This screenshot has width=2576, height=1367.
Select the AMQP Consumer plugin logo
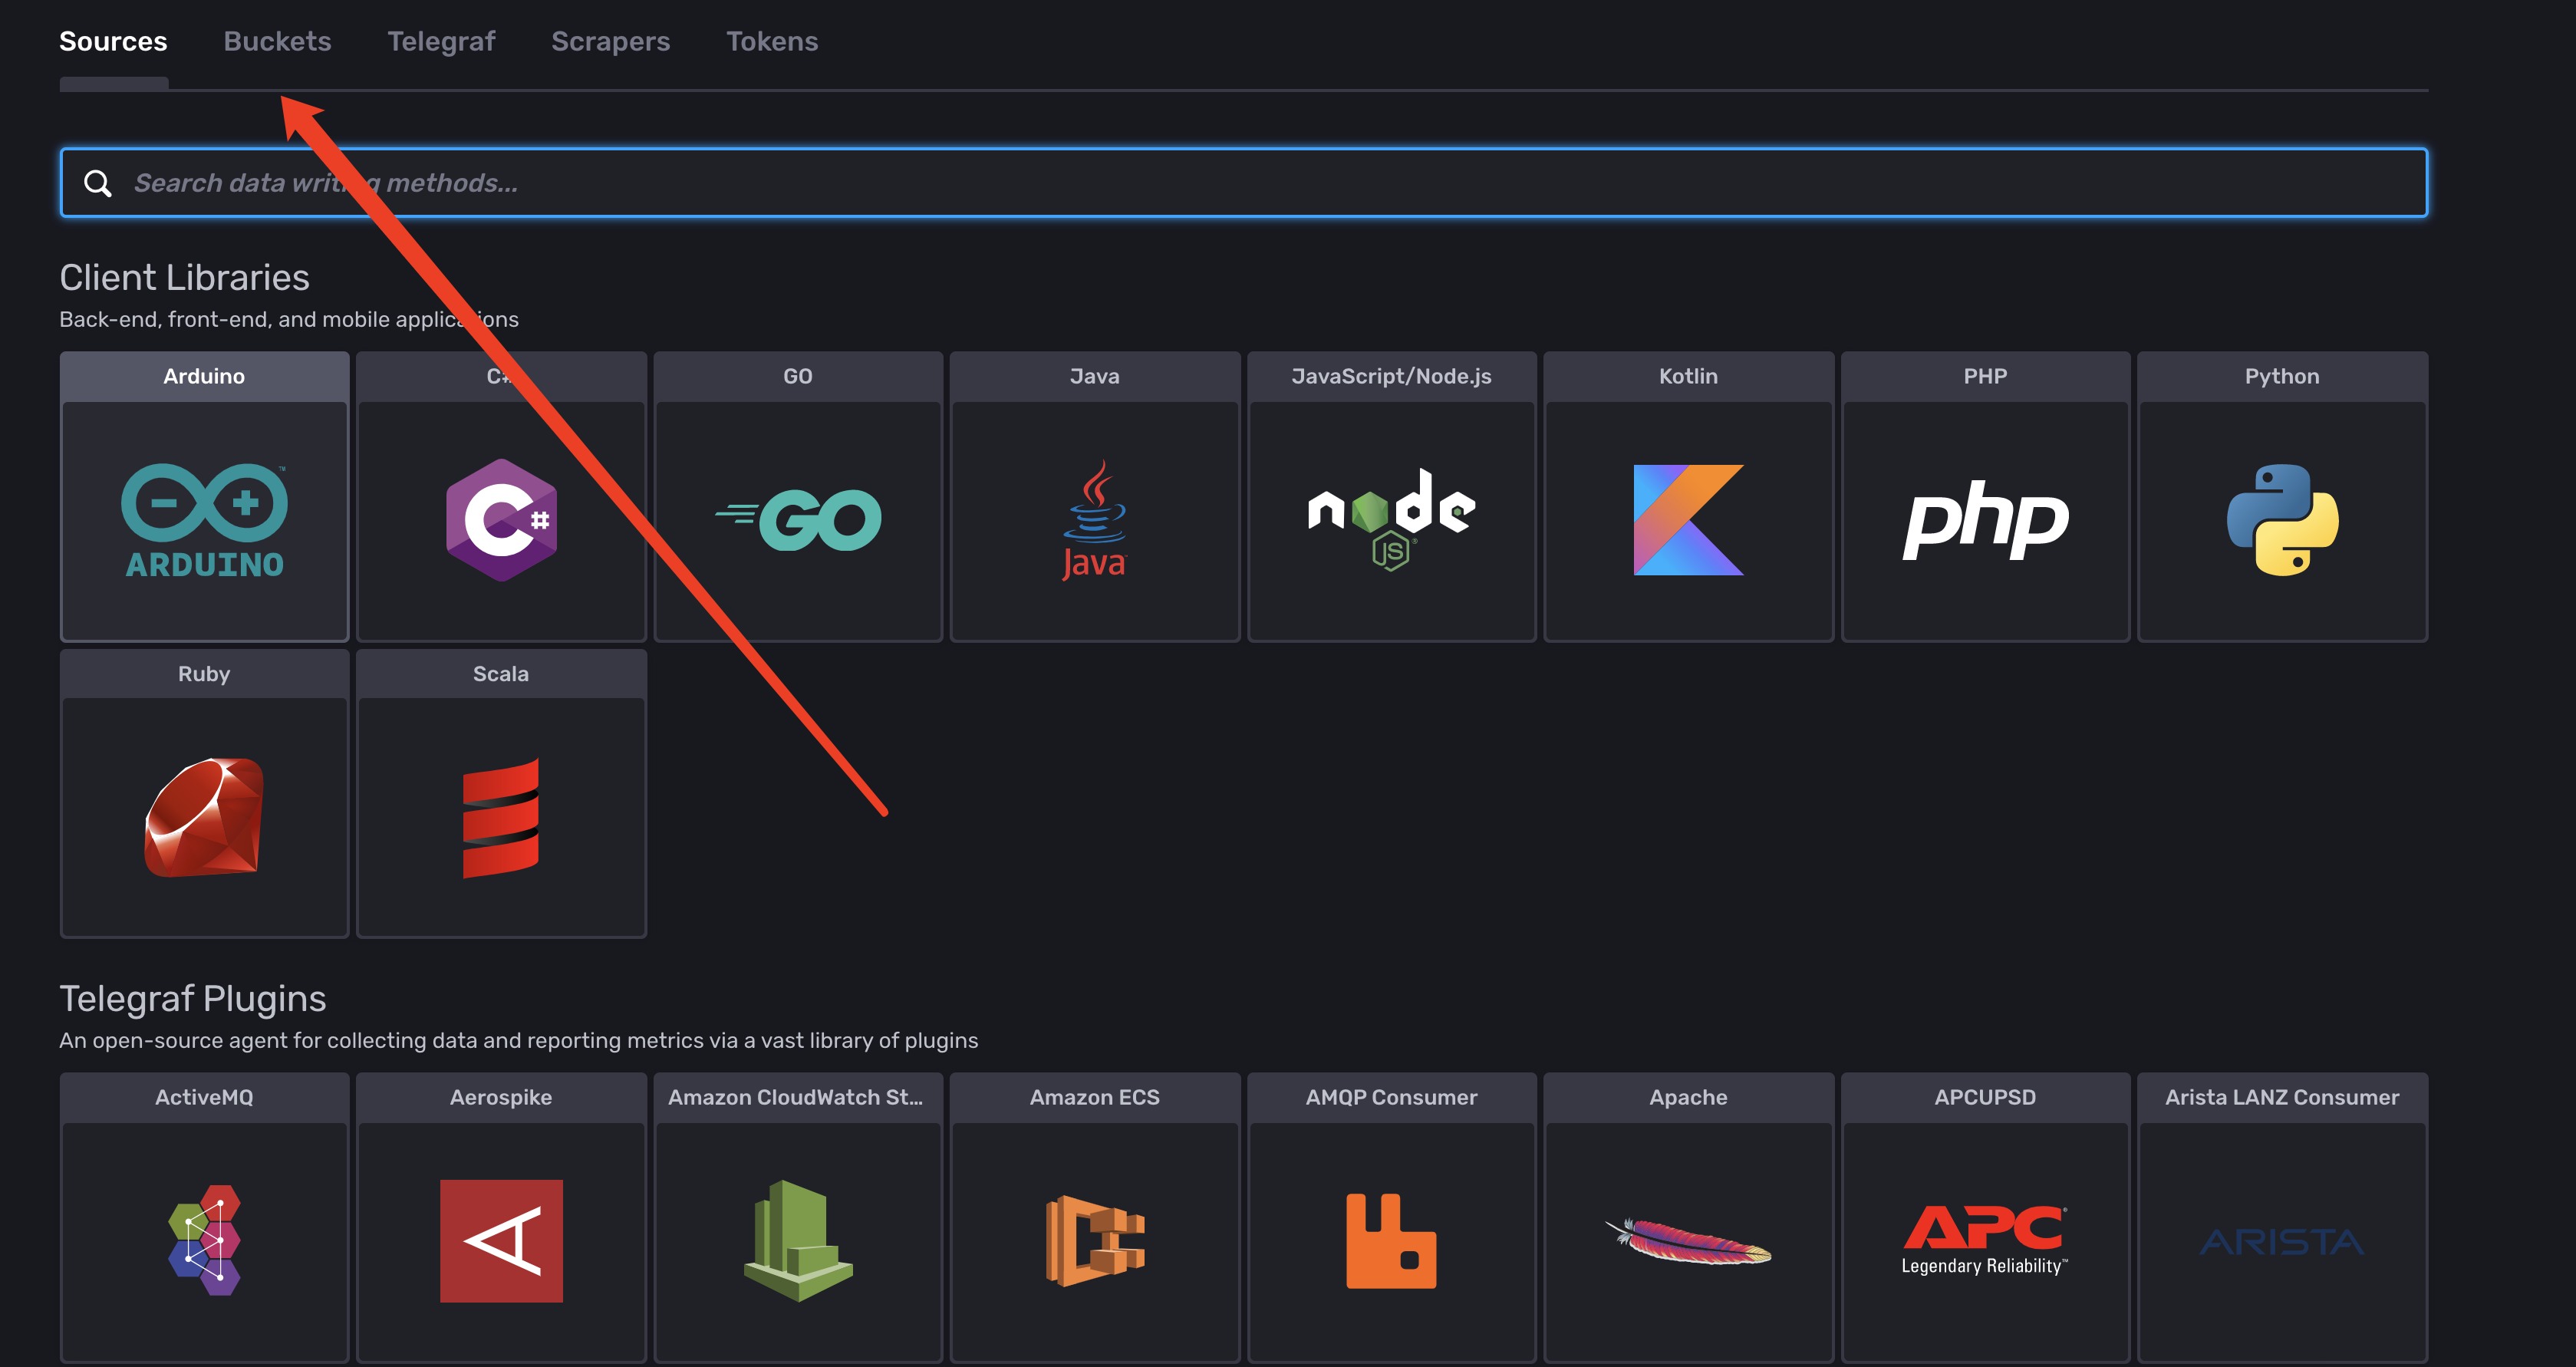click(x=1391, y=1241)
